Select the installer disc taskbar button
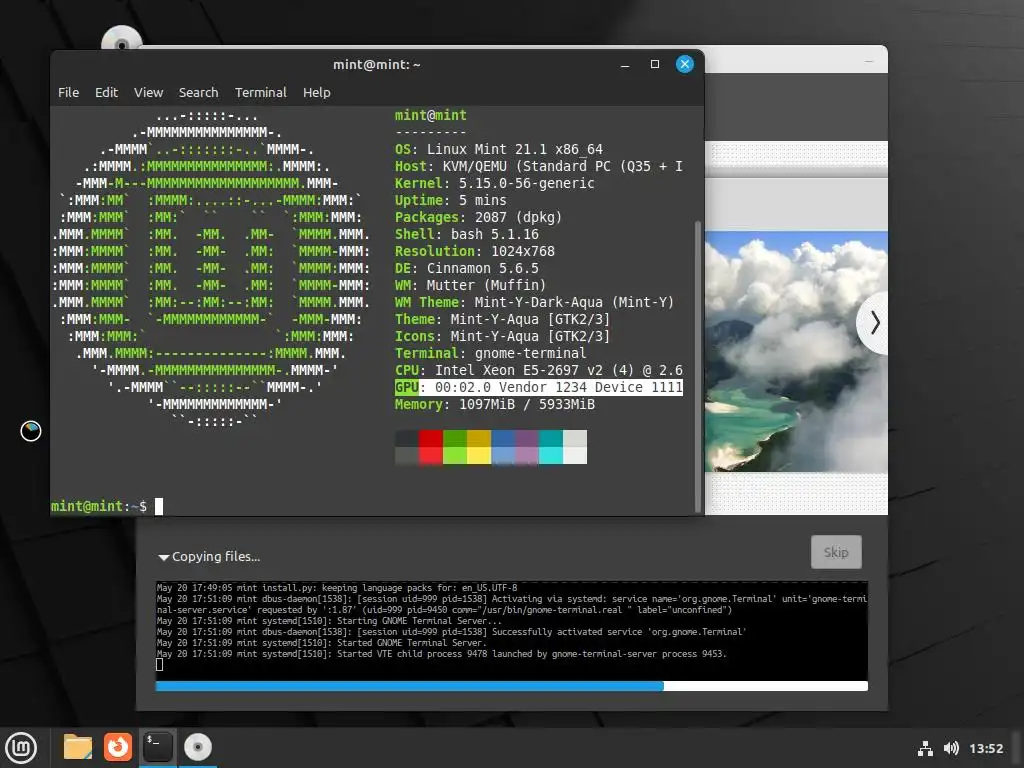Screen dimensions: 1024x768 [x=197, y=747]
